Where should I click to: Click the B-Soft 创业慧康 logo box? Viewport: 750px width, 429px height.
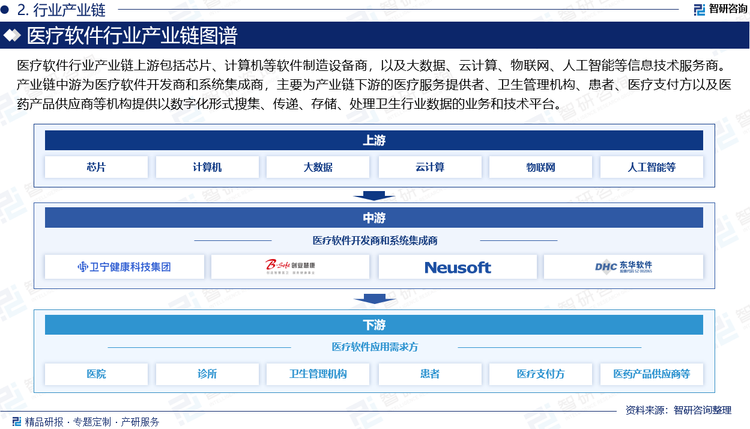pos(290,267)
